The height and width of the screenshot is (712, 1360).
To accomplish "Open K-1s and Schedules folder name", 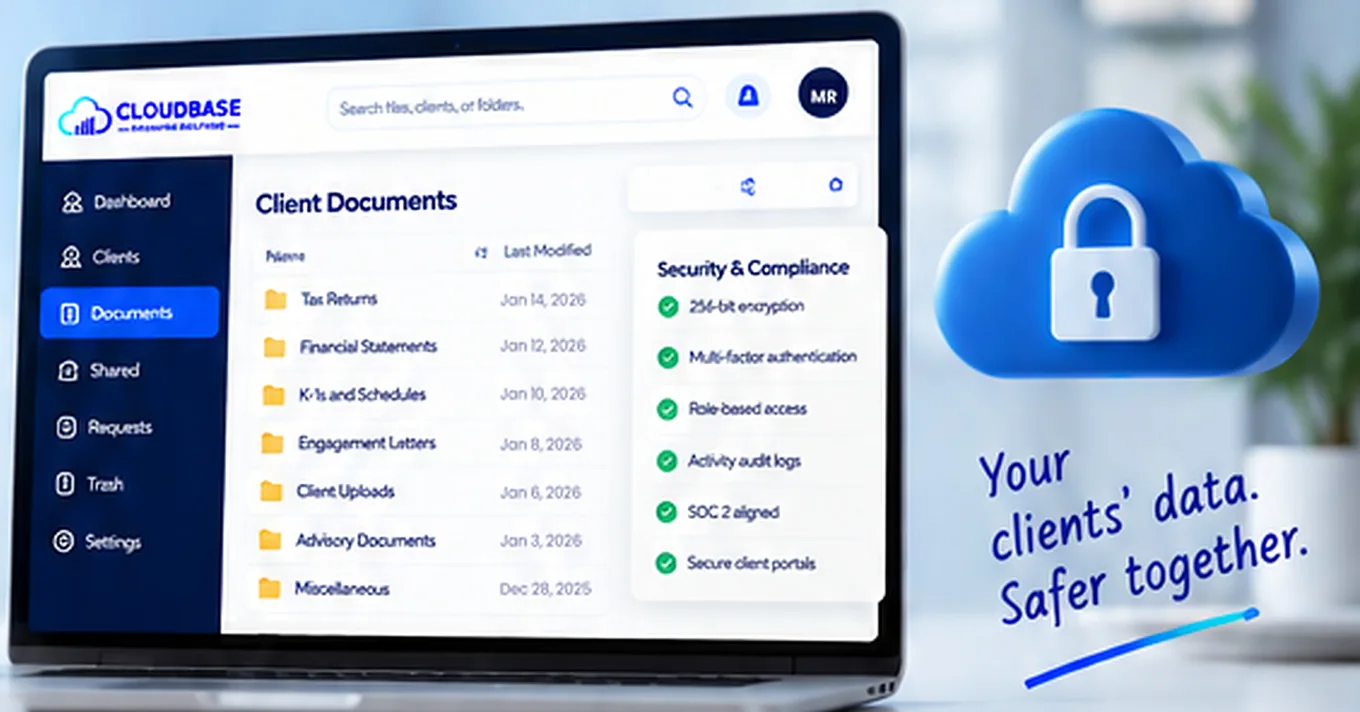I will coord(363,395).
